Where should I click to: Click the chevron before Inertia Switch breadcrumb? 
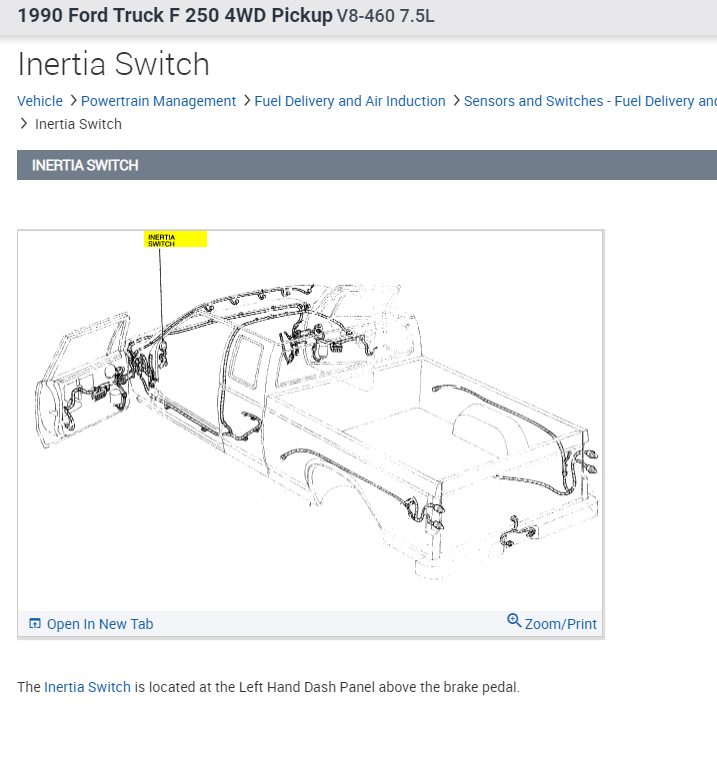[x=23, y=123]
